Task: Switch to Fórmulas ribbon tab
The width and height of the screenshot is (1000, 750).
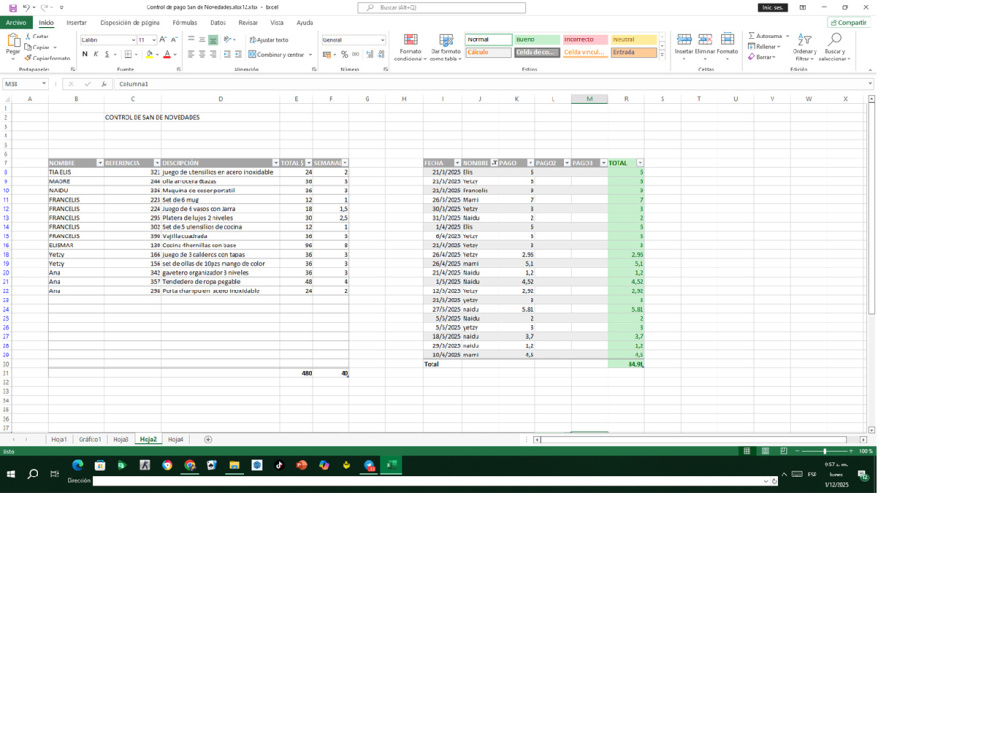Action: pos(184,22)
